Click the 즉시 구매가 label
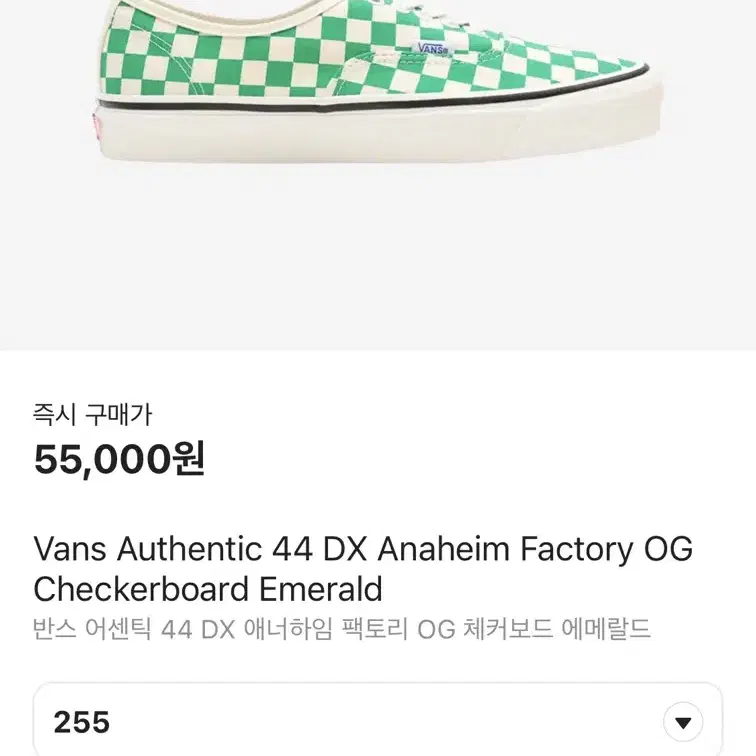This screenshot has height=756, width=756. 93,415
